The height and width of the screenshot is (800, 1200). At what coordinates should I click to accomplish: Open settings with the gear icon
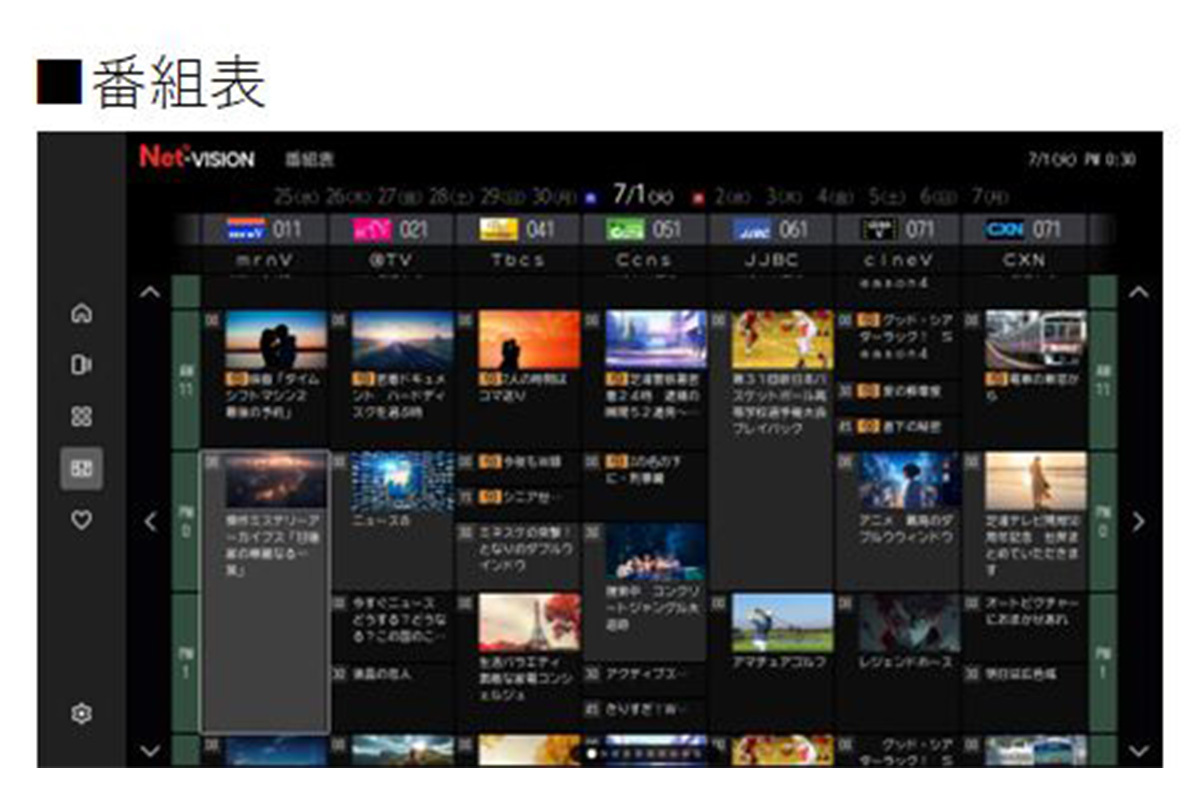pyautogui.click(x=81, y=713)
